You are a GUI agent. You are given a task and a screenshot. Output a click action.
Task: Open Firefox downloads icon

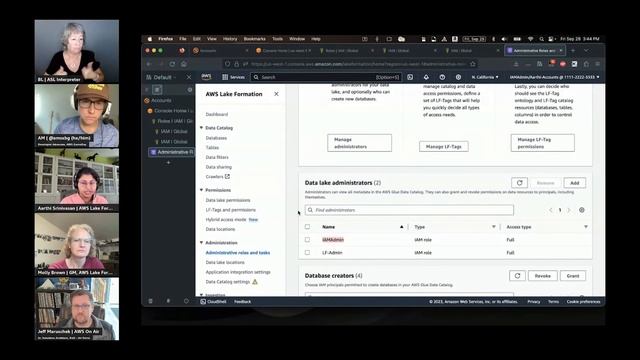coord(516,64)
